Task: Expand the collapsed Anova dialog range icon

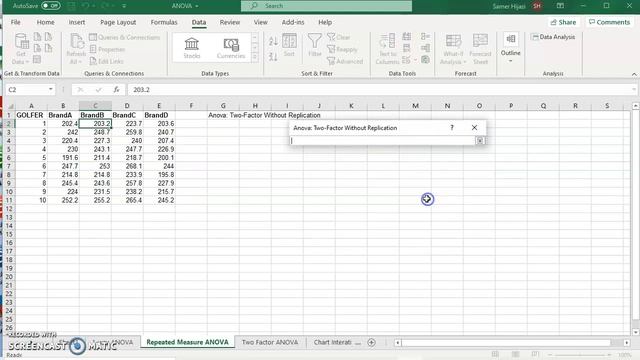Action: pyautogui.click(x=480, y=141)
